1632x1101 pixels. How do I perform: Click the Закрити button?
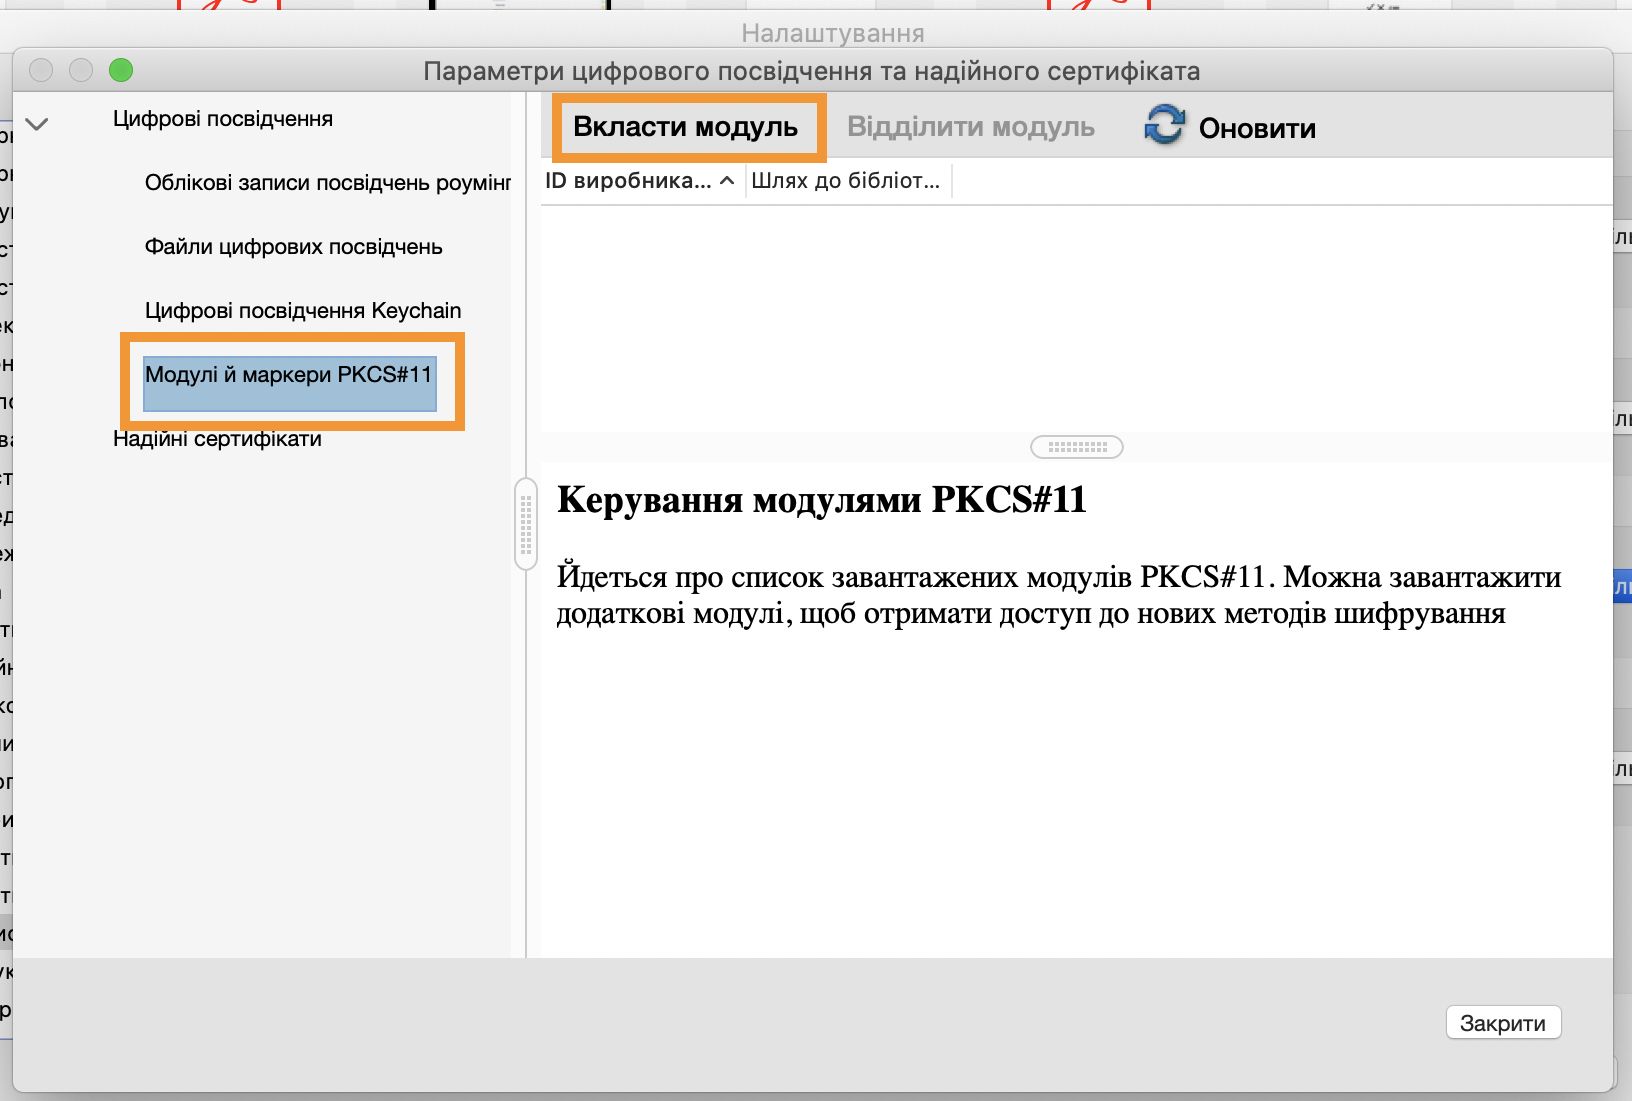pos(1503,1023)
